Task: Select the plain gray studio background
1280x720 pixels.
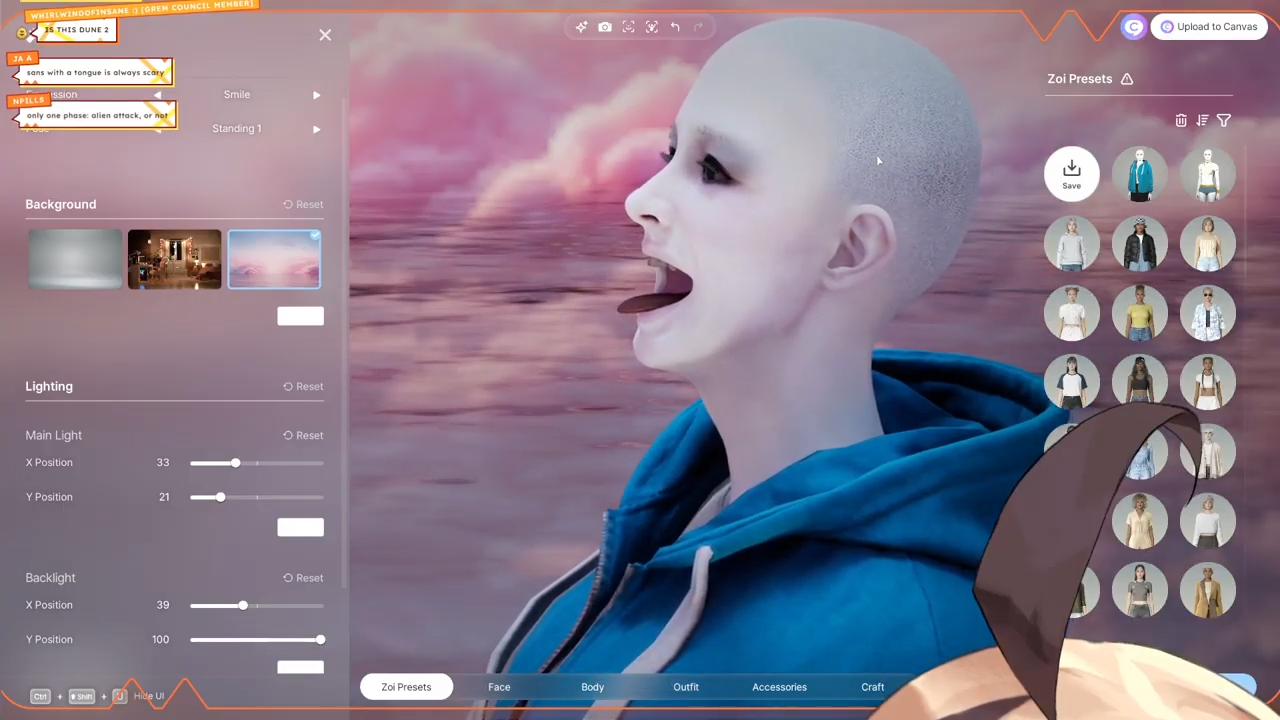Action: [x=75, y=259]
